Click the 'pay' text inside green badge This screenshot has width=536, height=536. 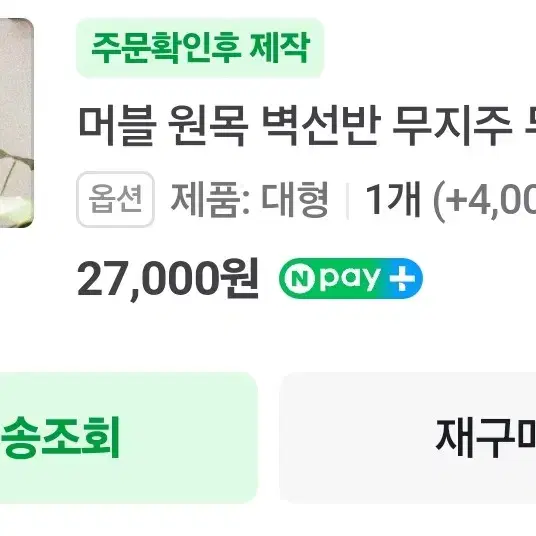tap(351, 280)
